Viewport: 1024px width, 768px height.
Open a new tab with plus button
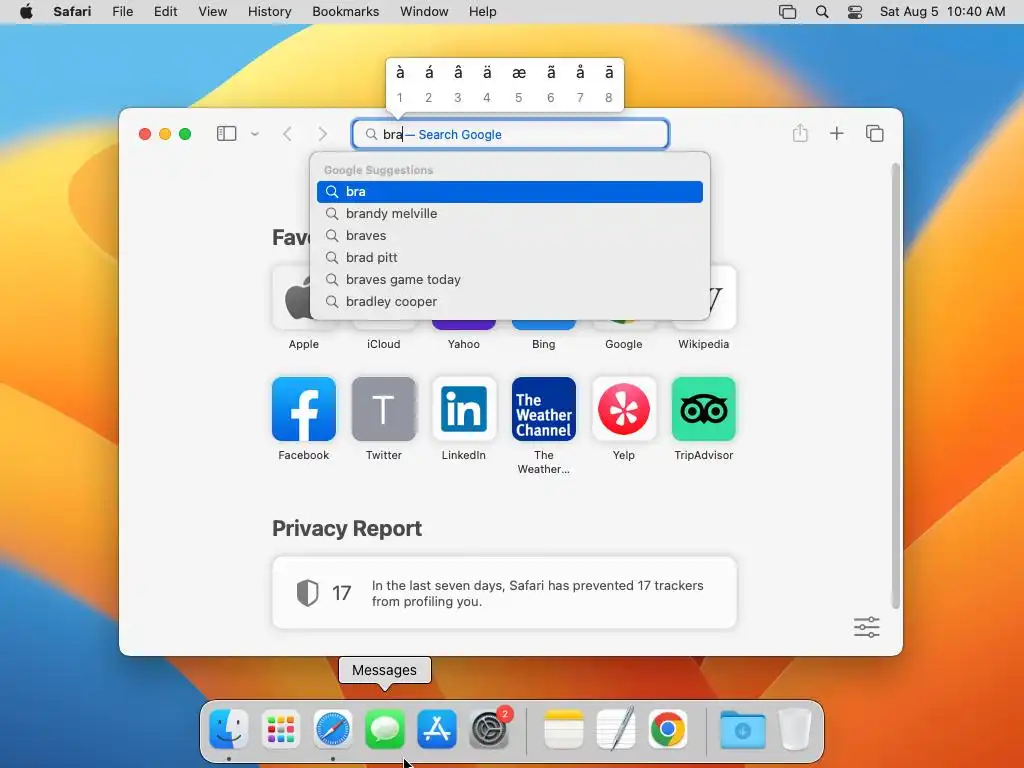[837, 133]
